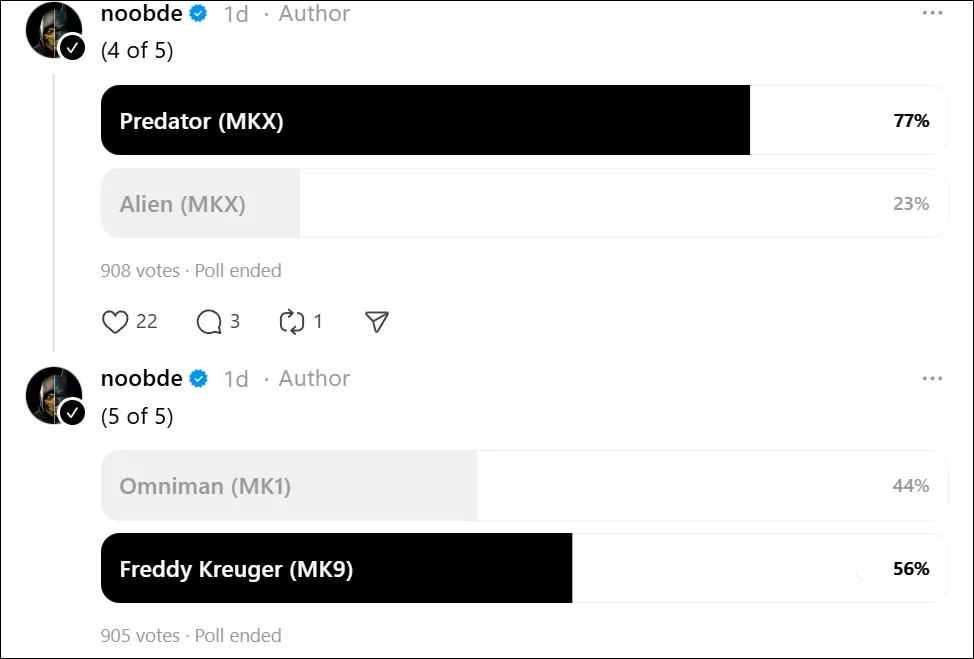Click the 1d timestamp on the top post
Viewport: 974px width, 659px height.
[236, 14]
